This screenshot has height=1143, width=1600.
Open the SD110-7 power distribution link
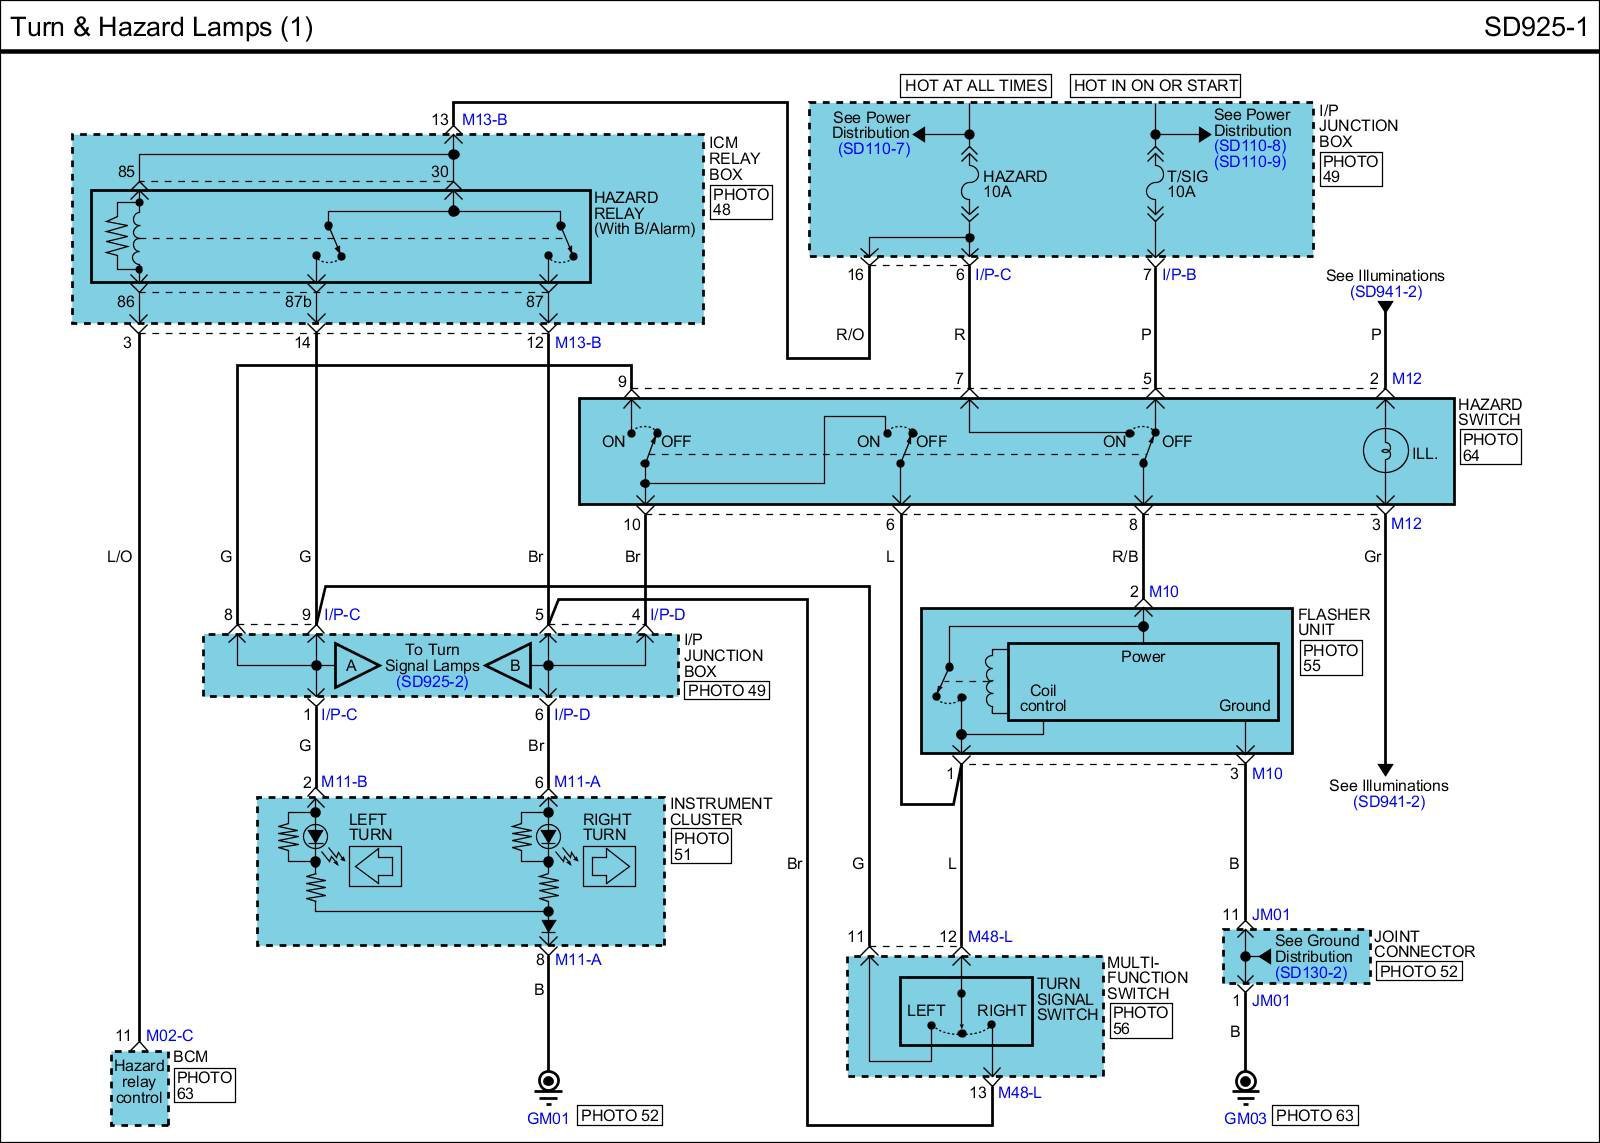[x=873, y=149]
